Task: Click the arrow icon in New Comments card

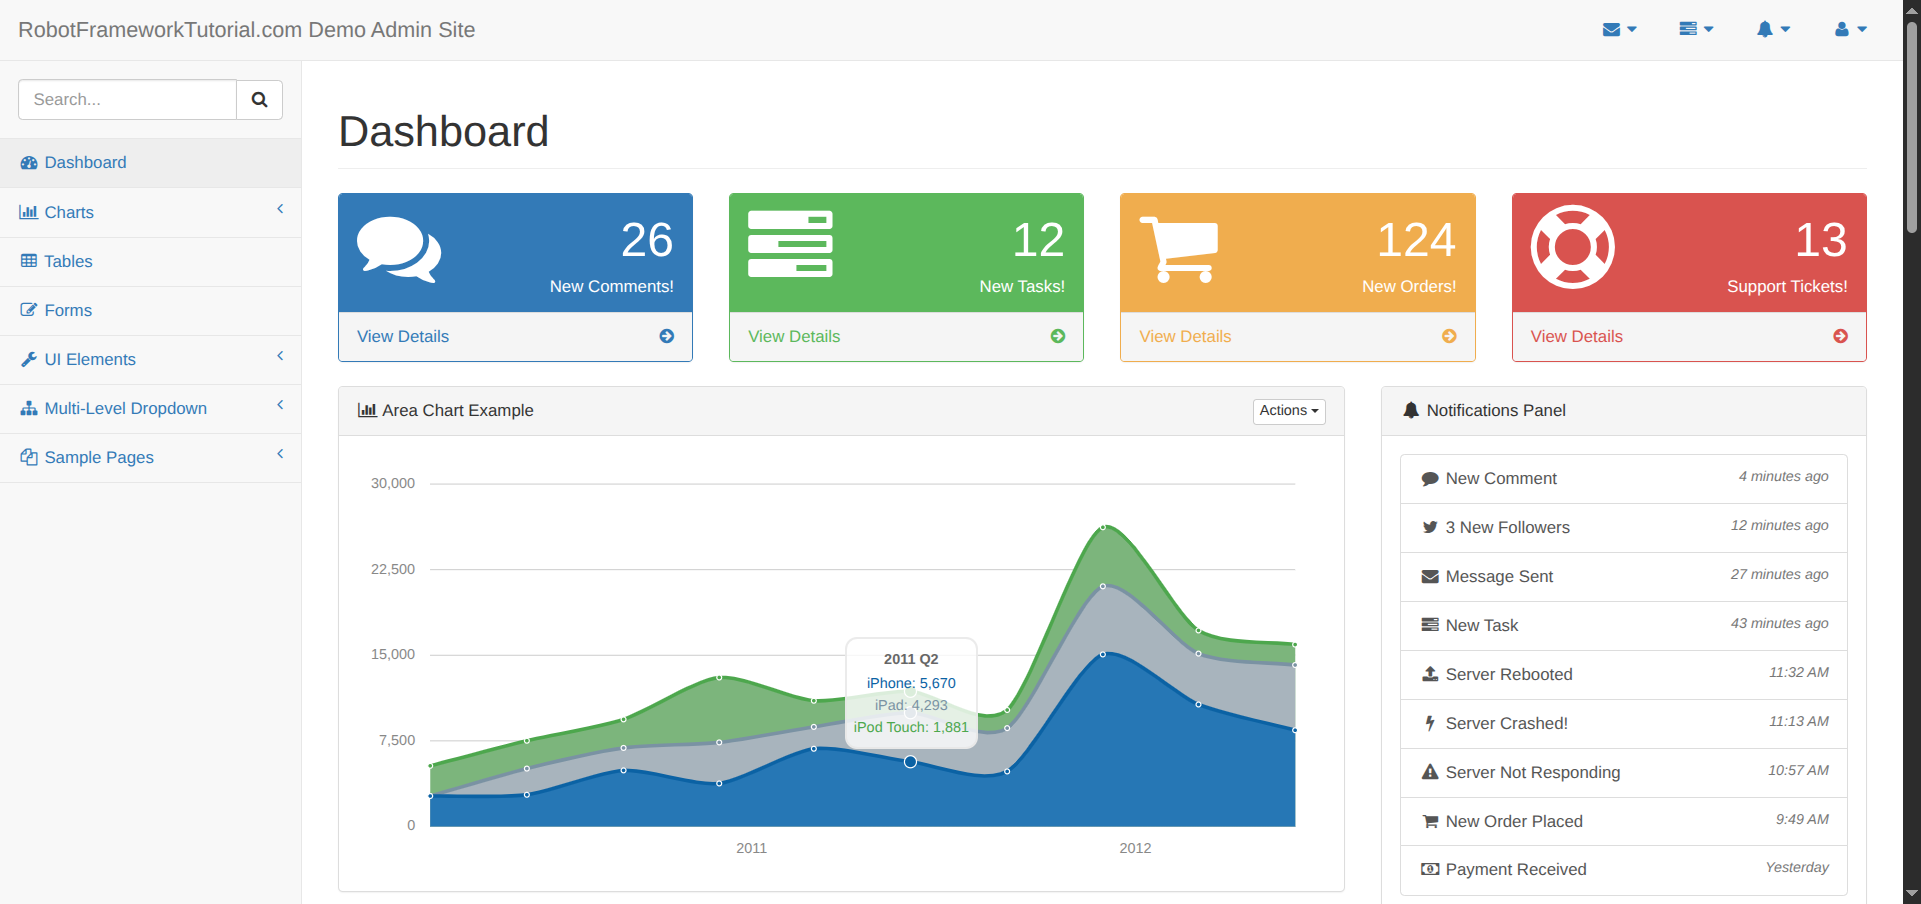Action: point(666,337)
